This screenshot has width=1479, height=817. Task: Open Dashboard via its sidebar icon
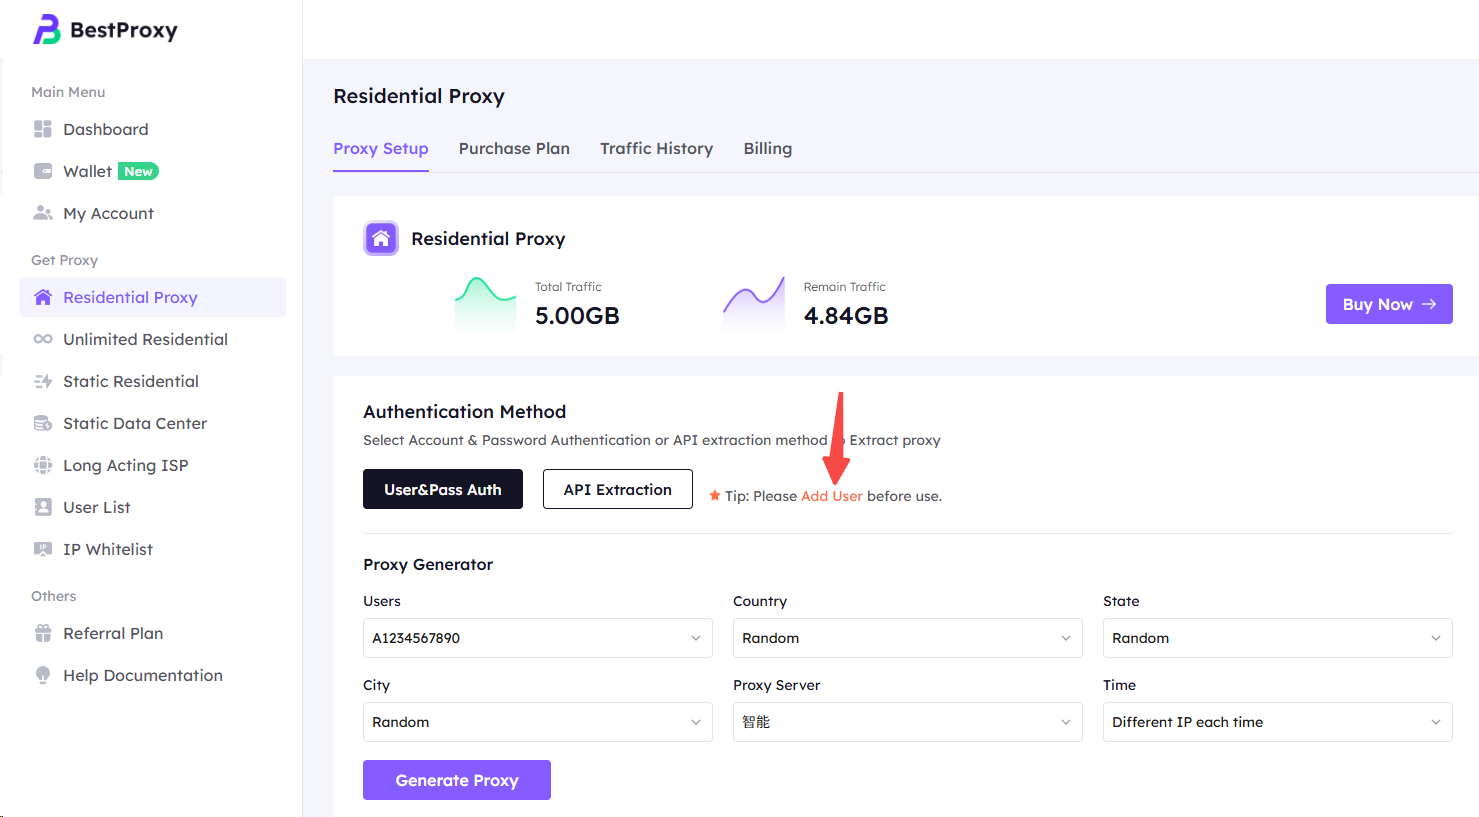click(x=43, y=129)
